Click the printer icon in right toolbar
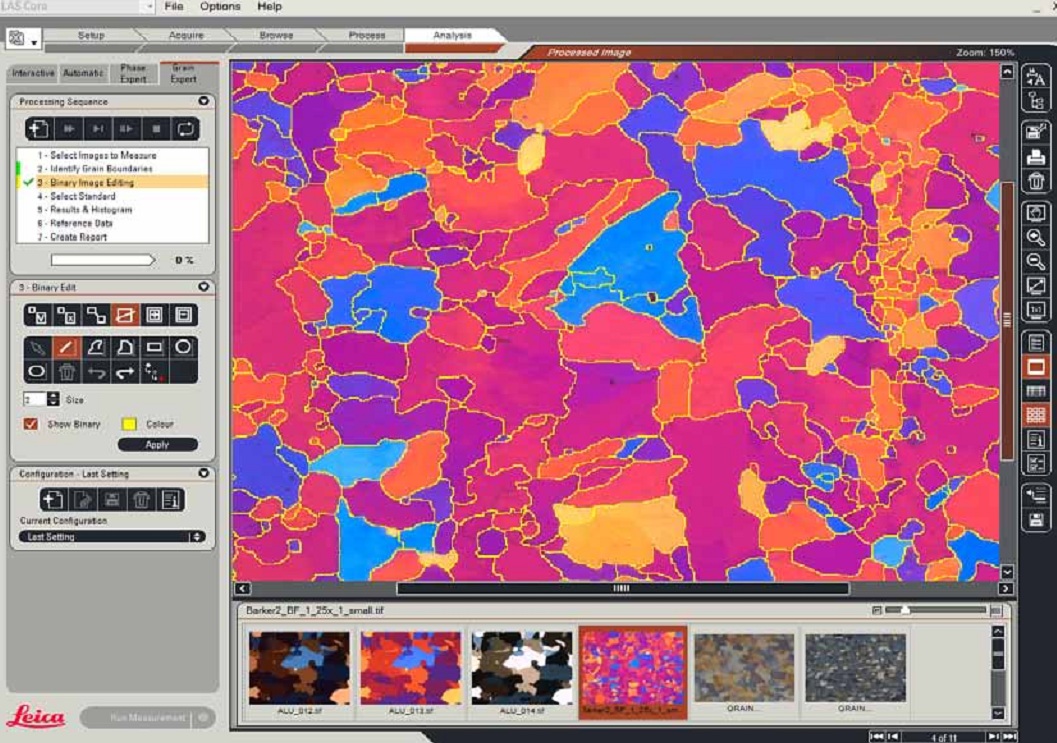The width and height of the screenshot is (1057, 743). (1037, 156)
